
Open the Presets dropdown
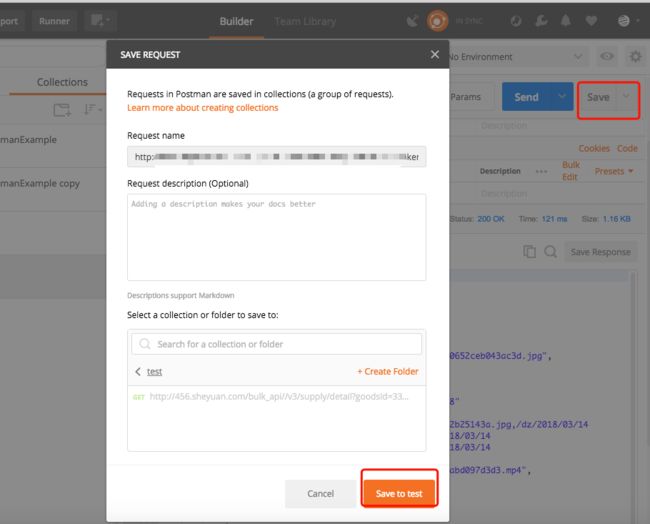point(614,171)
